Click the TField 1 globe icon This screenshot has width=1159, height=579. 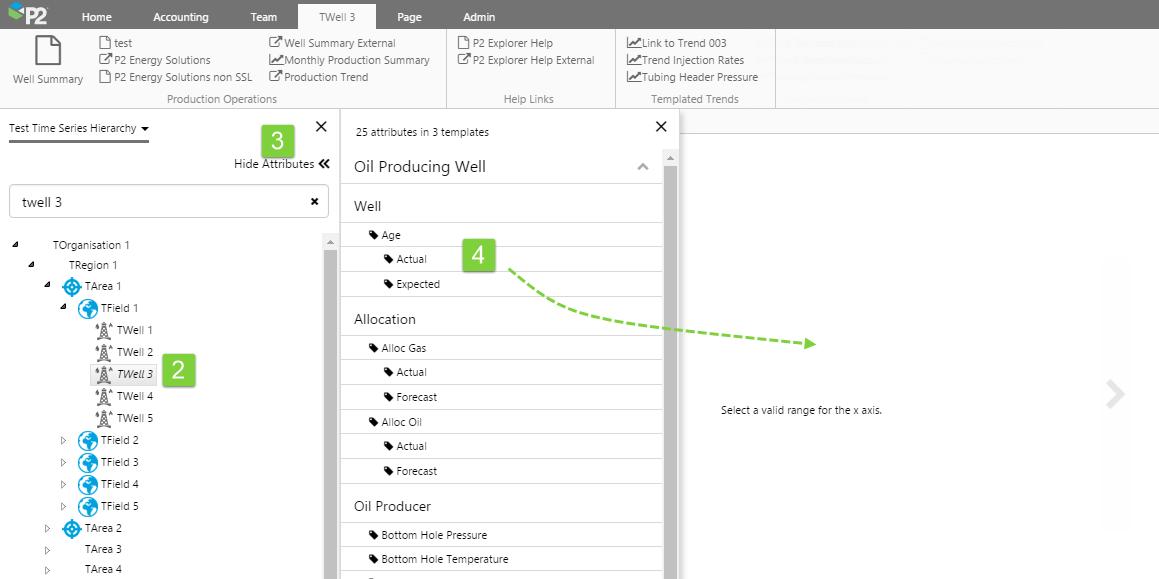pos(88,308)
